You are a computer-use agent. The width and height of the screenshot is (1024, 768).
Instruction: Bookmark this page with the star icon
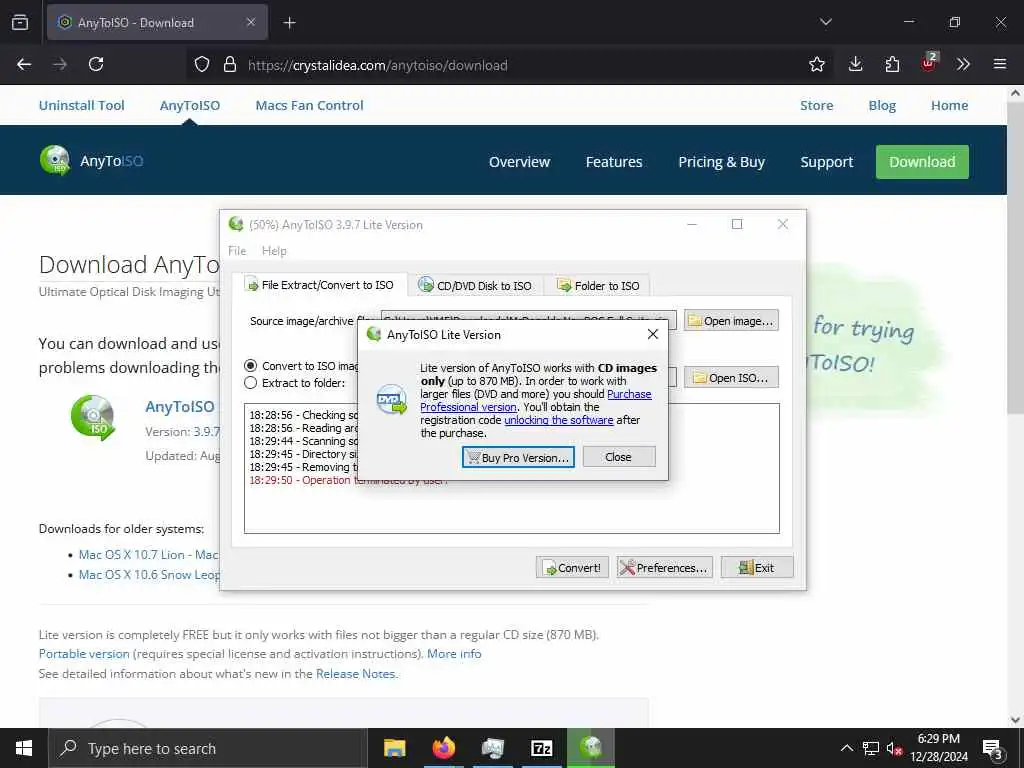(816, 64)
